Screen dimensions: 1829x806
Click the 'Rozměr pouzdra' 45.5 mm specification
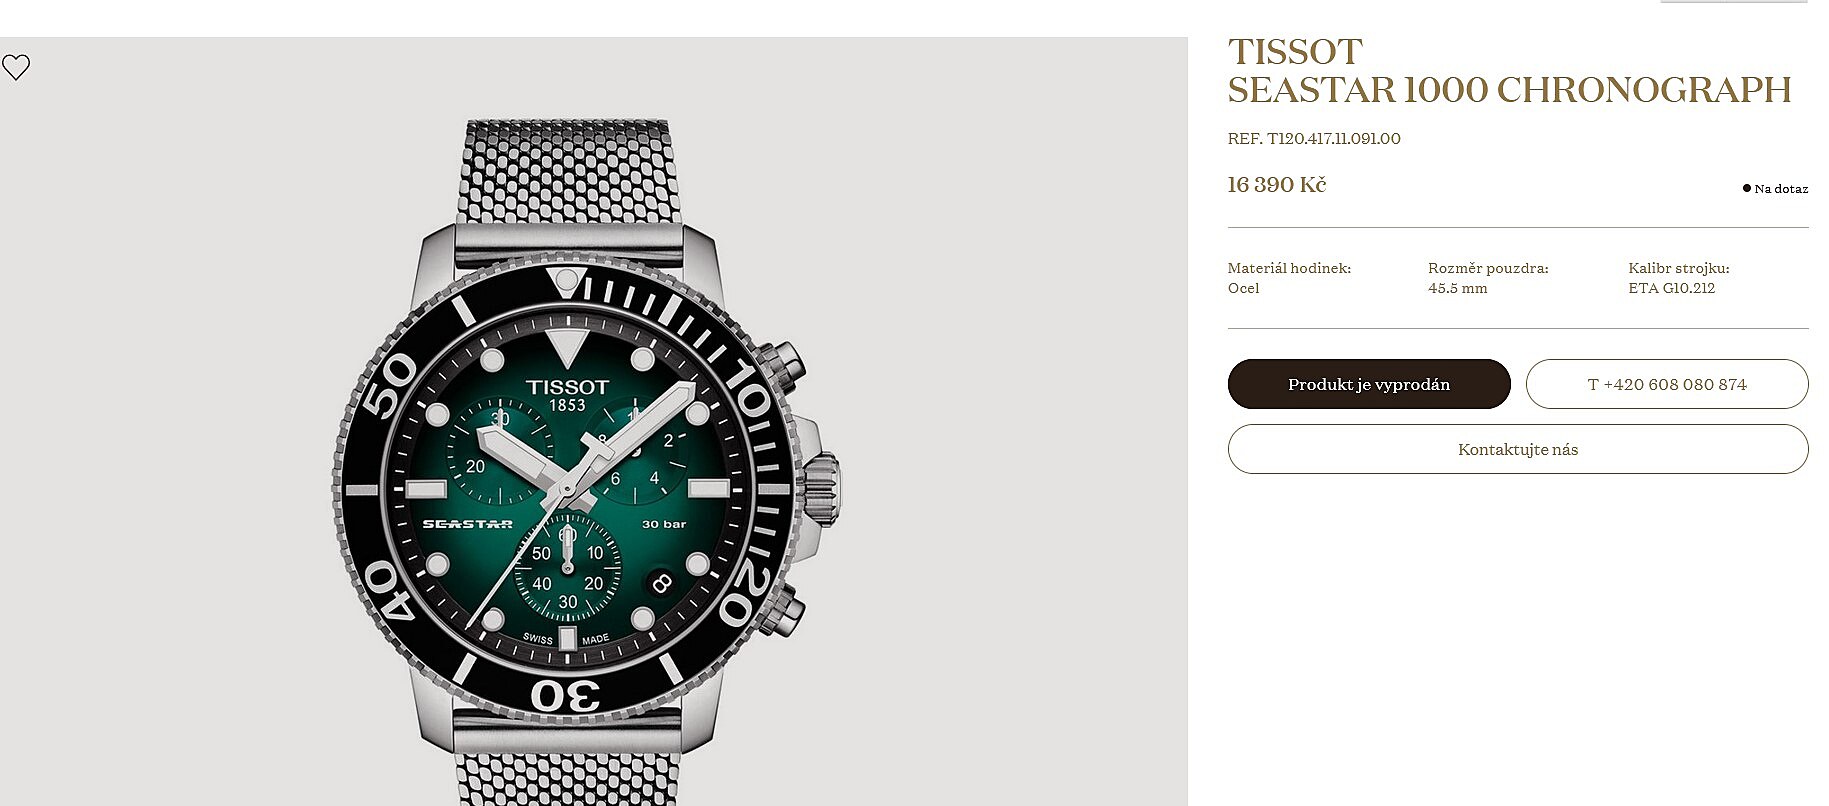click(1488, 278)
